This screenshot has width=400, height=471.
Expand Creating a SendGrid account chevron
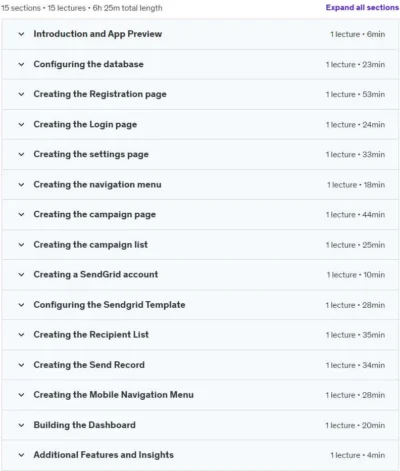(21, 275)
